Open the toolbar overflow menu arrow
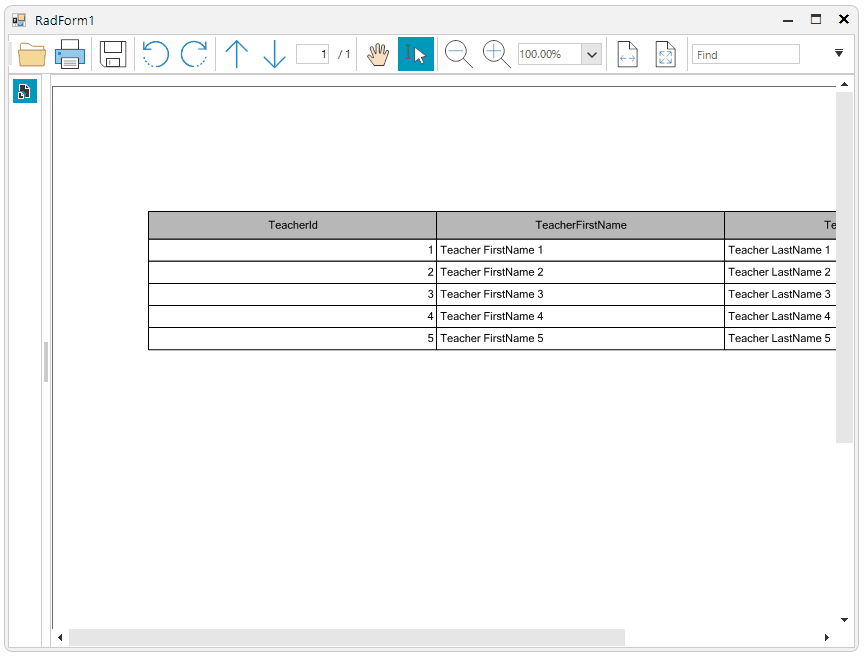This screenshot has width=865, height=656. (838, 52)
